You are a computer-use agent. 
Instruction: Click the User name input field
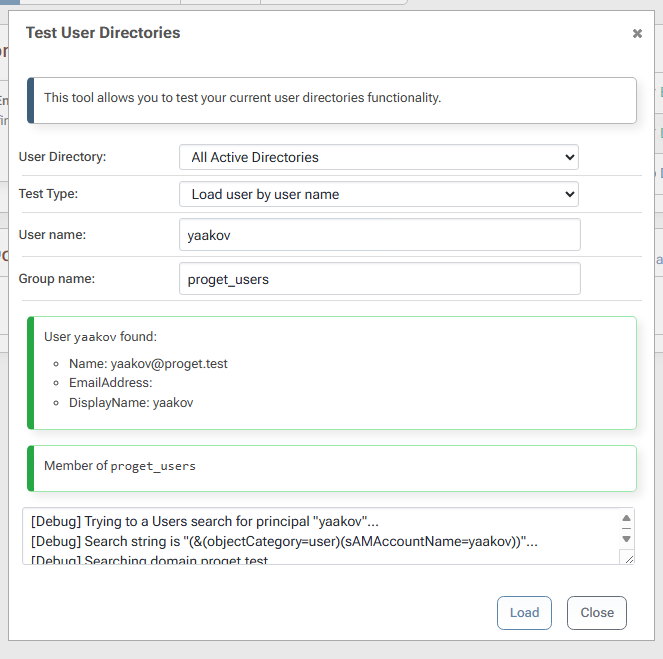[379, 235]
